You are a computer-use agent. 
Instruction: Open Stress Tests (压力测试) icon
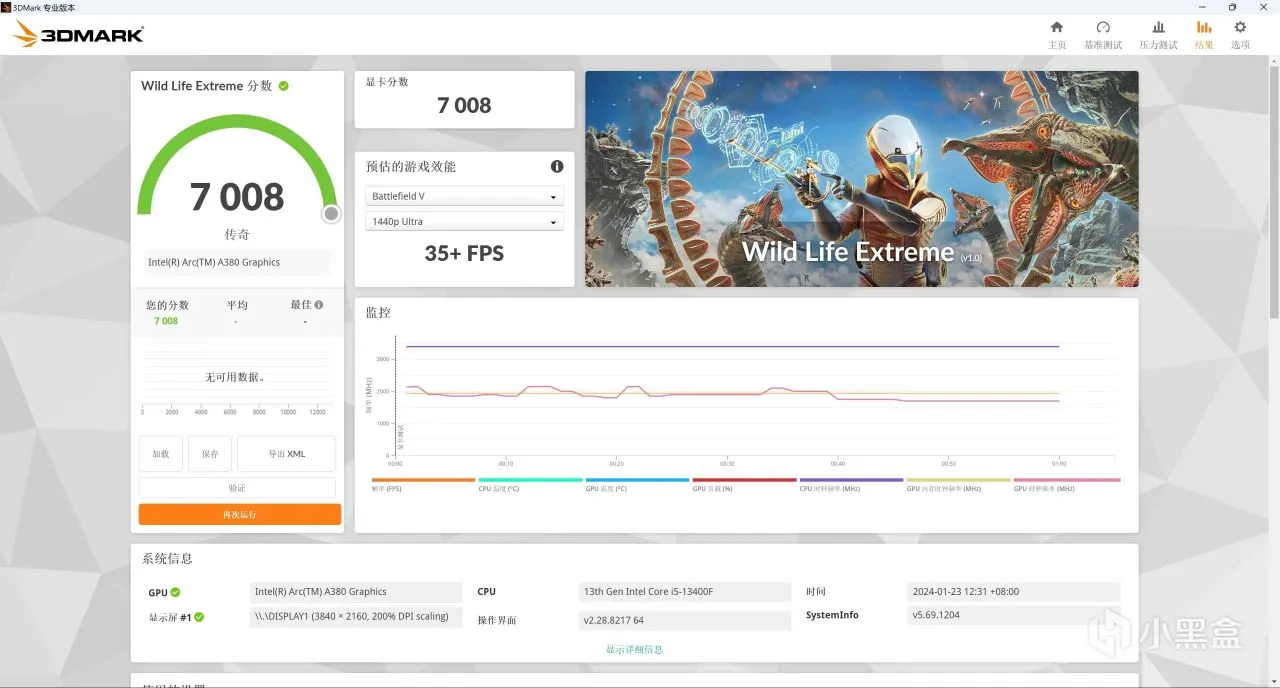pos(1158,34)
